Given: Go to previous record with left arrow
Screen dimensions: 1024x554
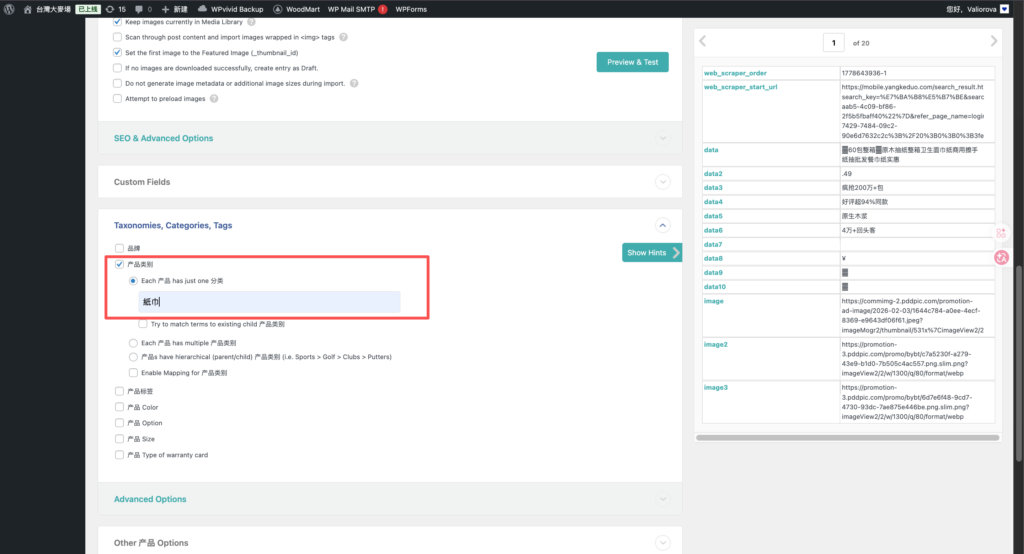Looking at the screenshot, I should tap(703, 41).
